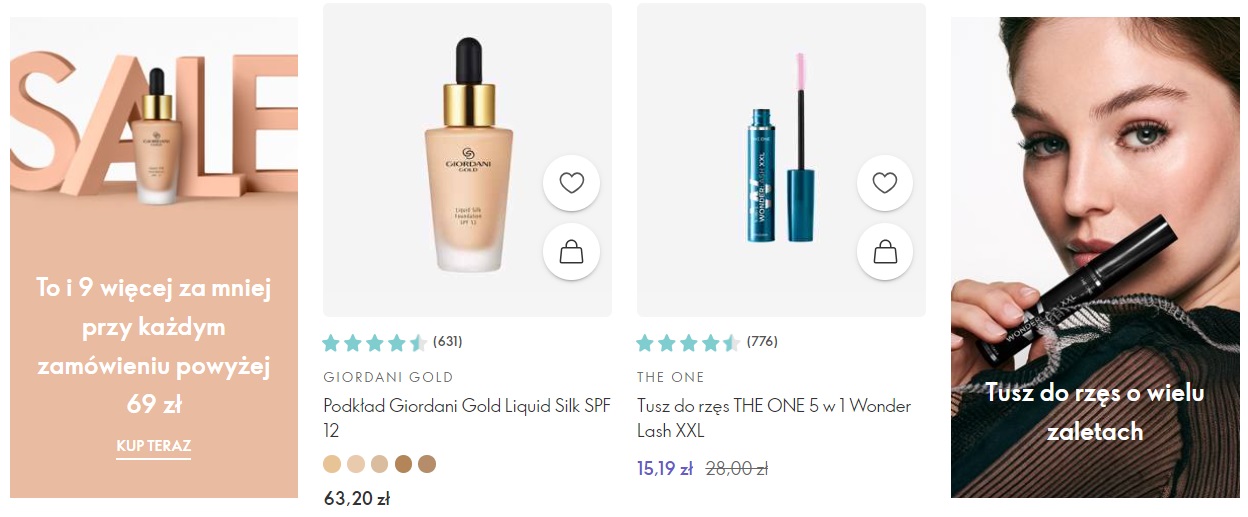This screenshot has height=517, width=1248.
Task: View the (776) reviews count
Action: click(x=762, y=342)
